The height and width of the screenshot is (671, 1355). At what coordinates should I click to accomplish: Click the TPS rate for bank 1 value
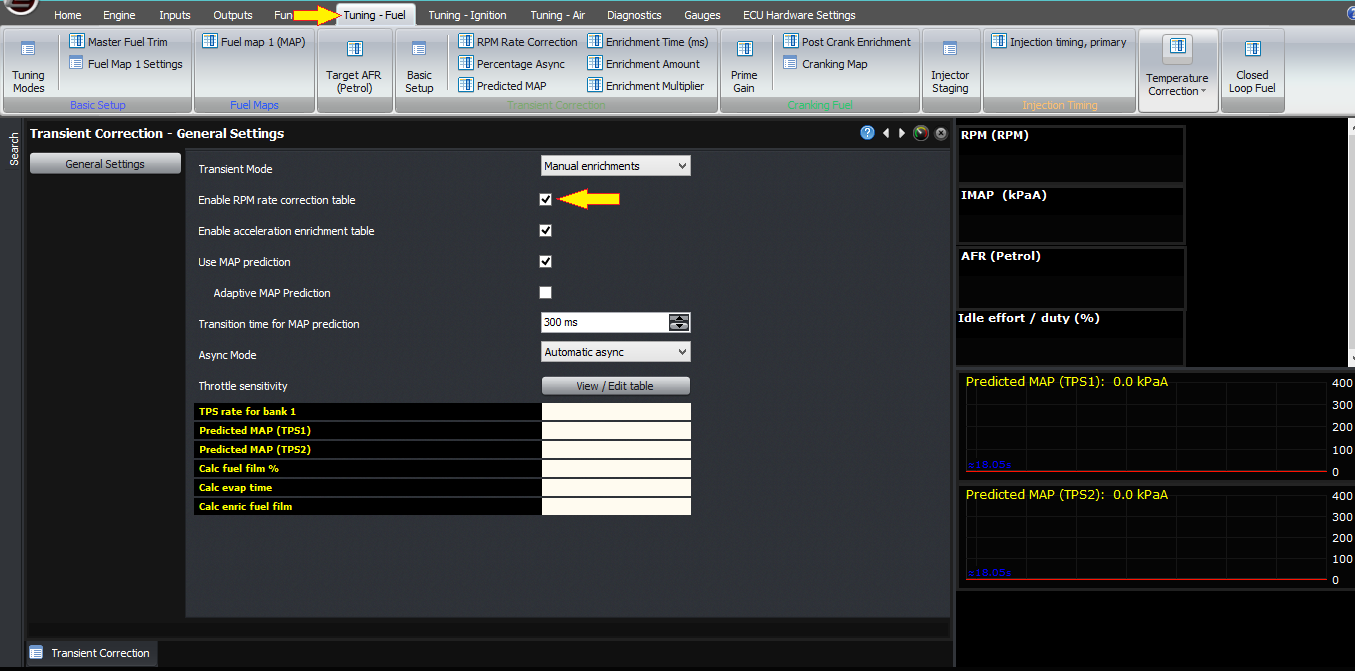coord(616,412)
